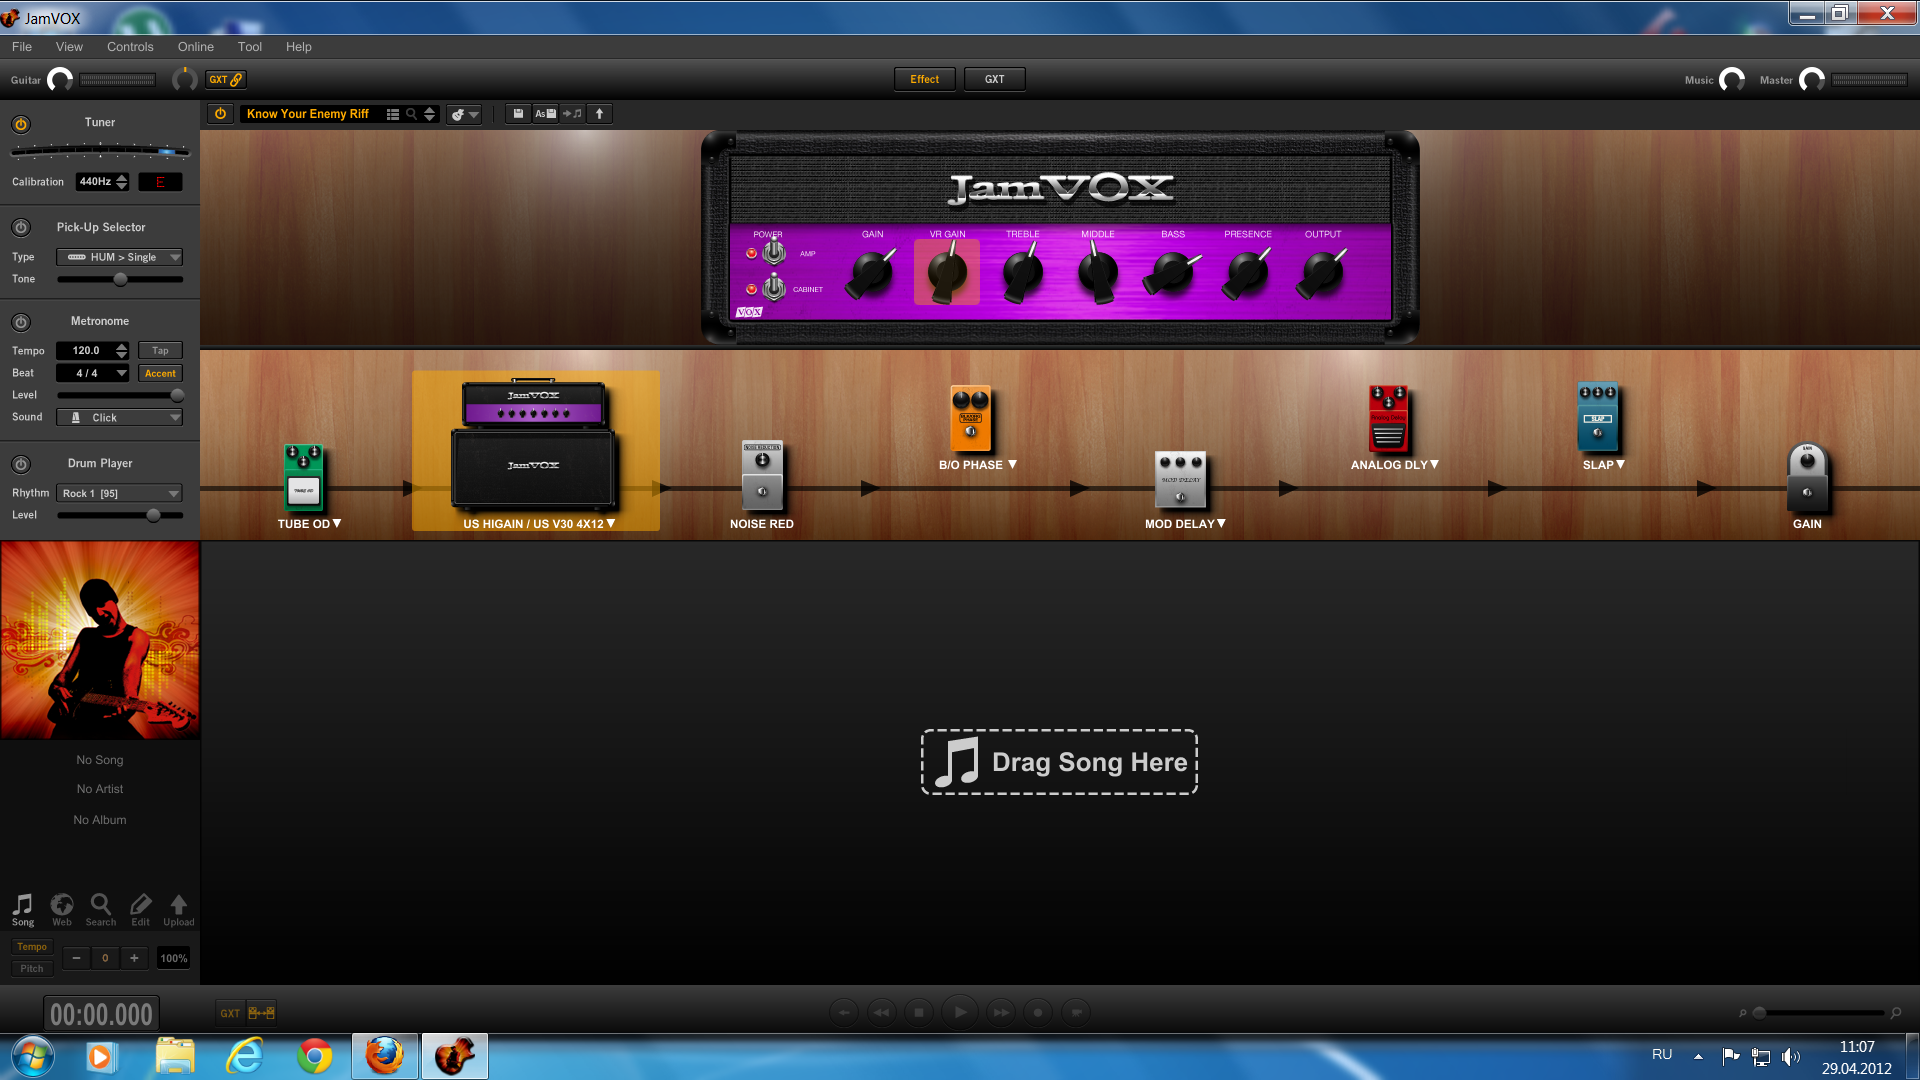This screenshot has width=1920, height=1080.
Task: Click the Save As preset icon
Action: click(545, 114)
